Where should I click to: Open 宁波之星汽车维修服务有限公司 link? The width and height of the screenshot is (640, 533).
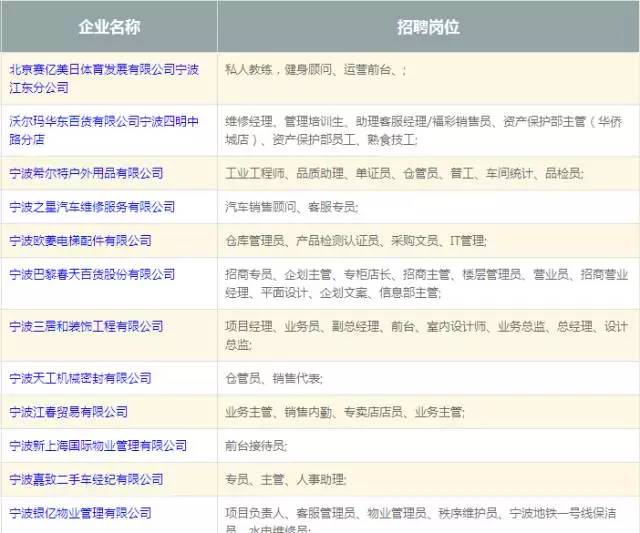pos(92,207)
